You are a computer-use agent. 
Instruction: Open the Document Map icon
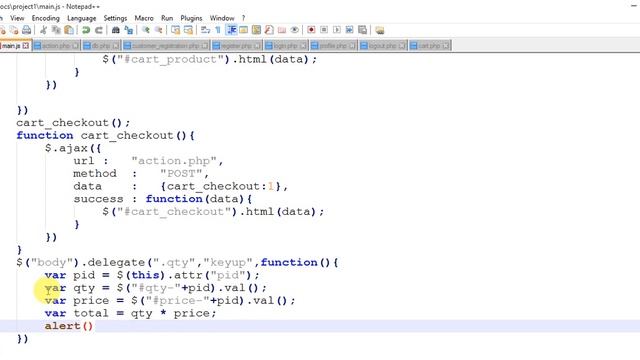point(256,30)
